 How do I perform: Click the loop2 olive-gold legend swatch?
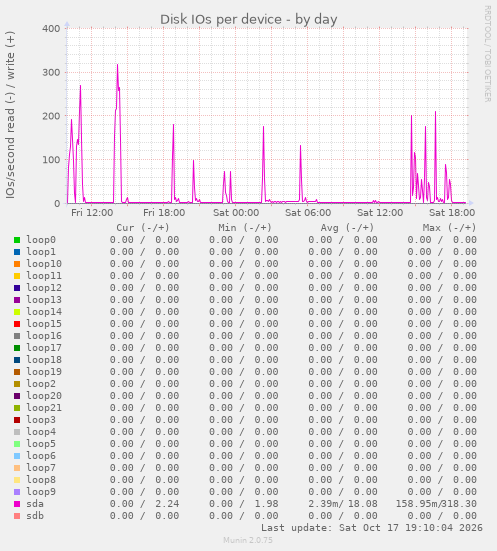pyautogui.click(x=17, y=384)
